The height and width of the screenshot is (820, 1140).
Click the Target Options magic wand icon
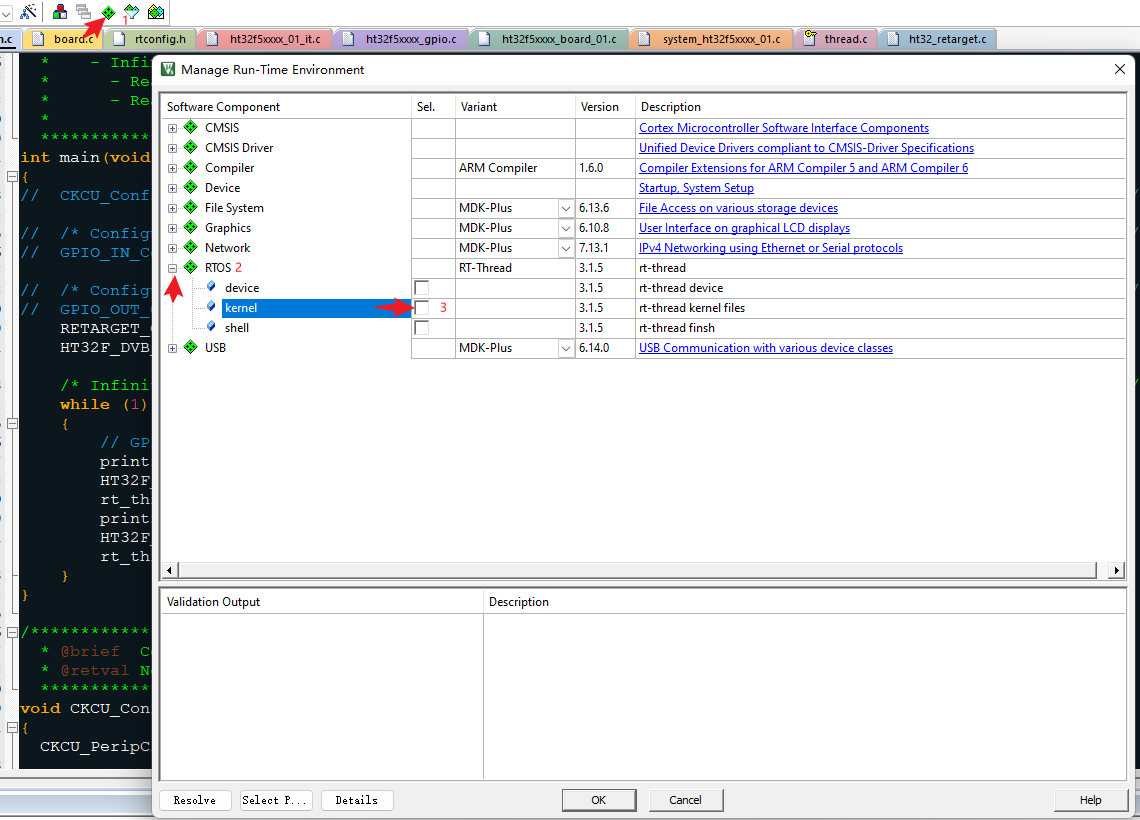click(28, 11)
